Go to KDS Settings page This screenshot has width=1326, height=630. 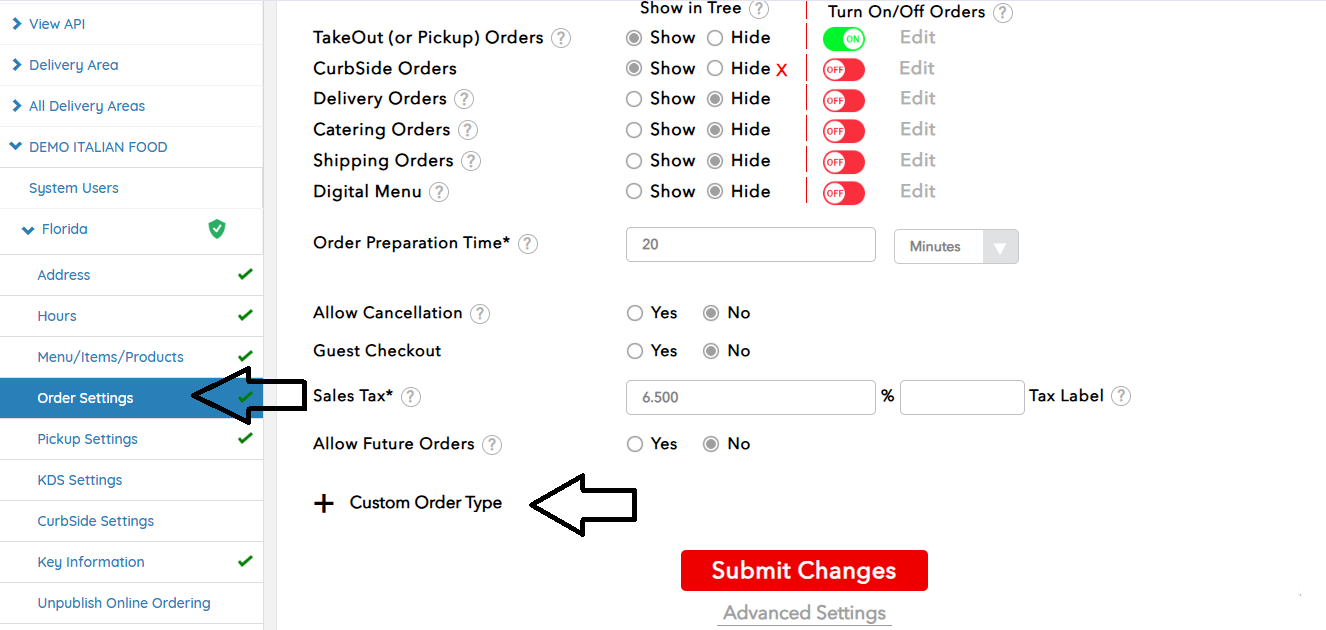tap(80, 480)
